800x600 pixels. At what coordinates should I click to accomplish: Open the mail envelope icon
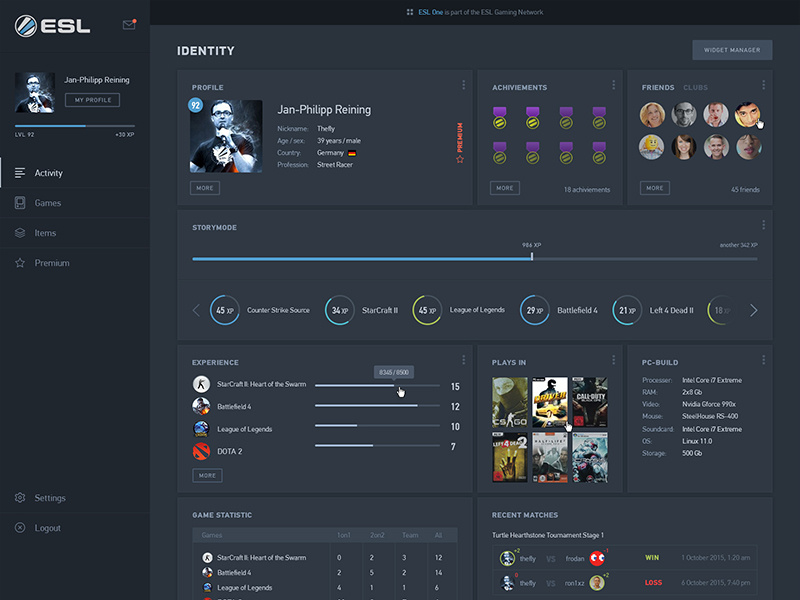(x=129, y=24)
